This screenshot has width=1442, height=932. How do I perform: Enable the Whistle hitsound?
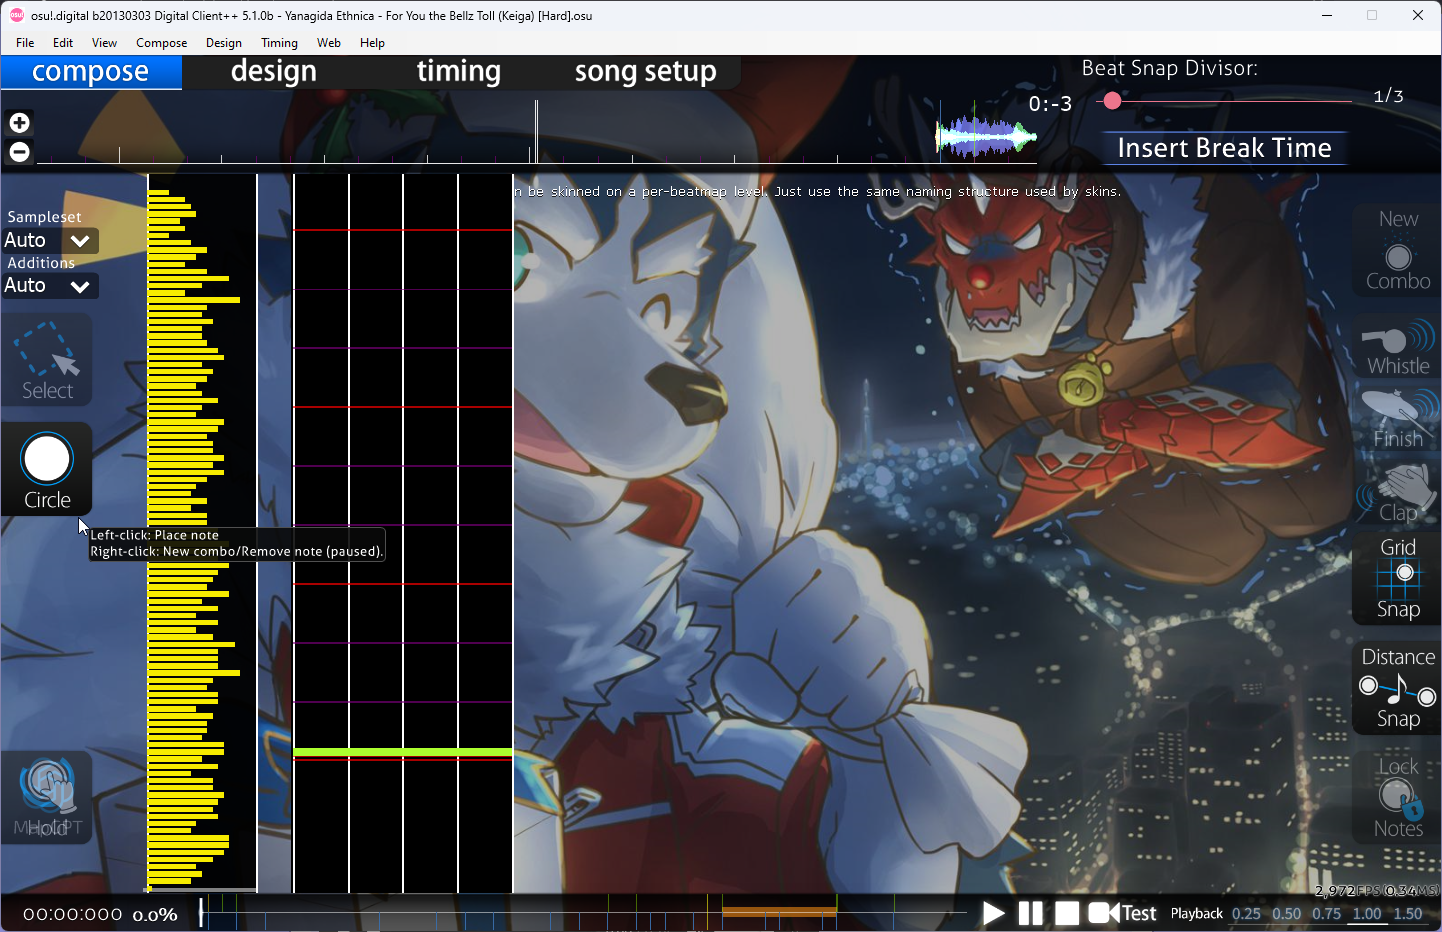tap(1397, 347)
